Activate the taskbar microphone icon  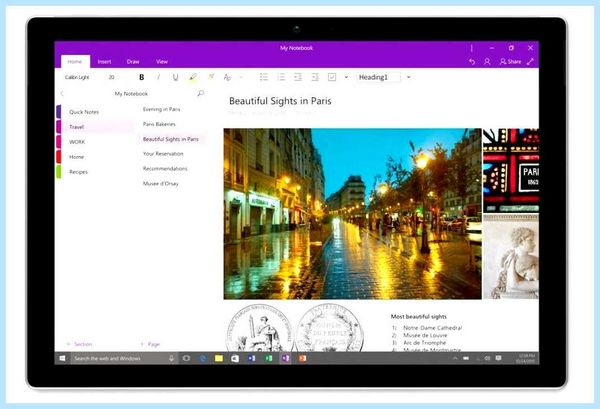click(x=171, y=358)
